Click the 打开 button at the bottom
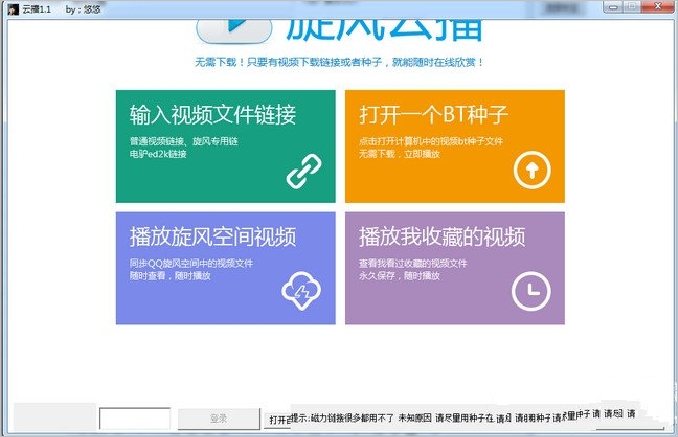The height and width of the screenshot is (437, 678). tap(278, 420)
